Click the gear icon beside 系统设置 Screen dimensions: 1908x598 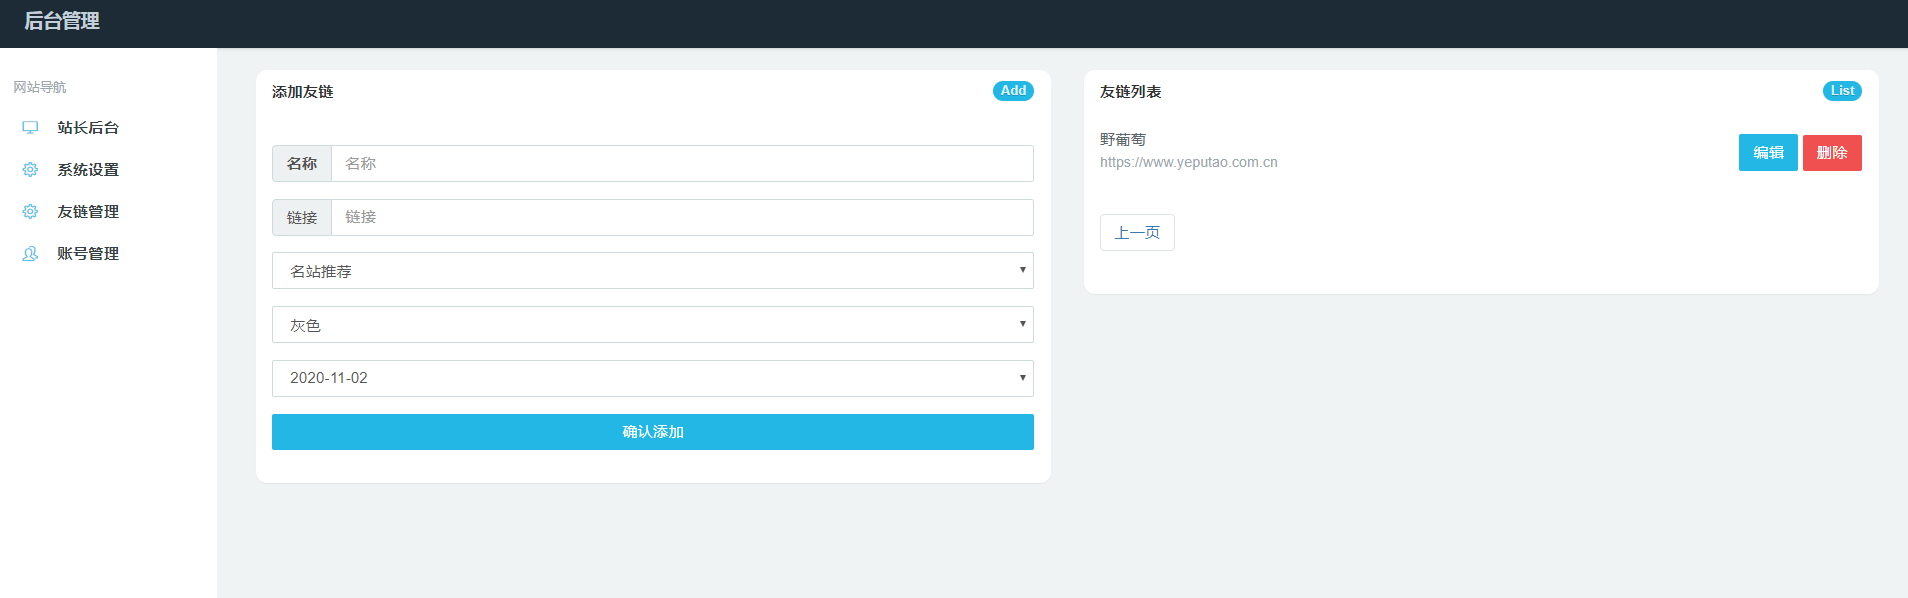click(x=30, y=170)
